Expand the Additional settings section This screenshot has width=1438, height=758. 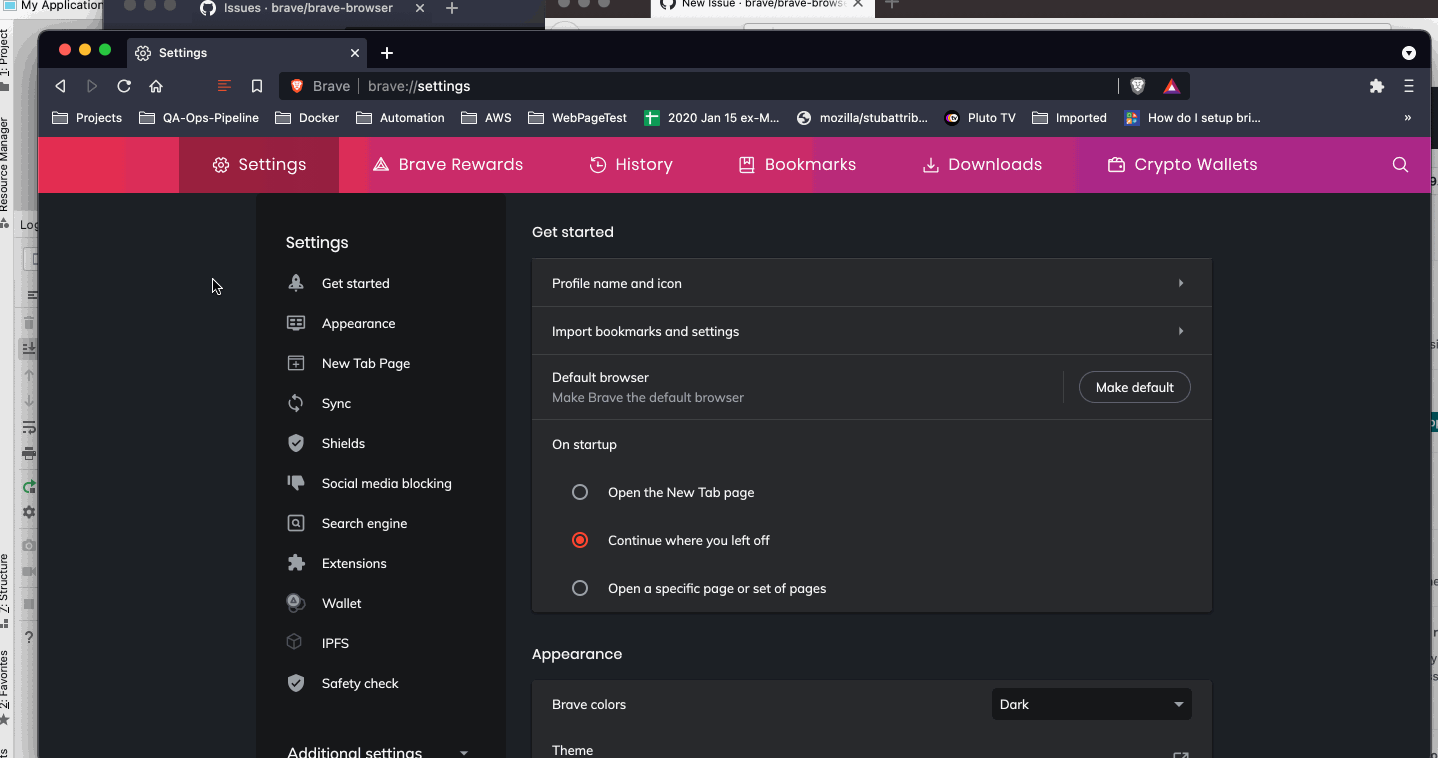[378, 752]
